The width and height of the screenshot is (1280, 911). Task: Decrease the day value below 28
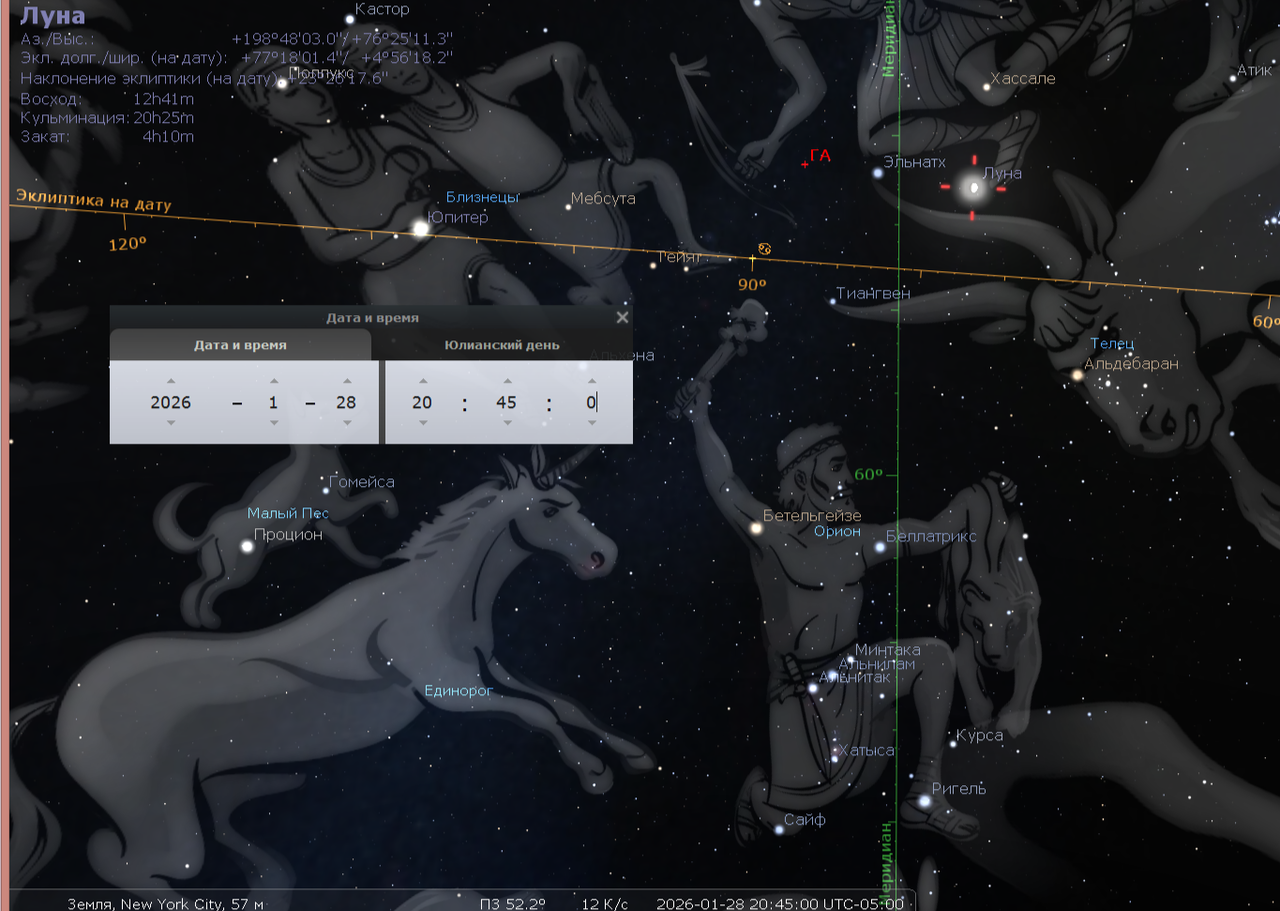[x=347, y=423]
